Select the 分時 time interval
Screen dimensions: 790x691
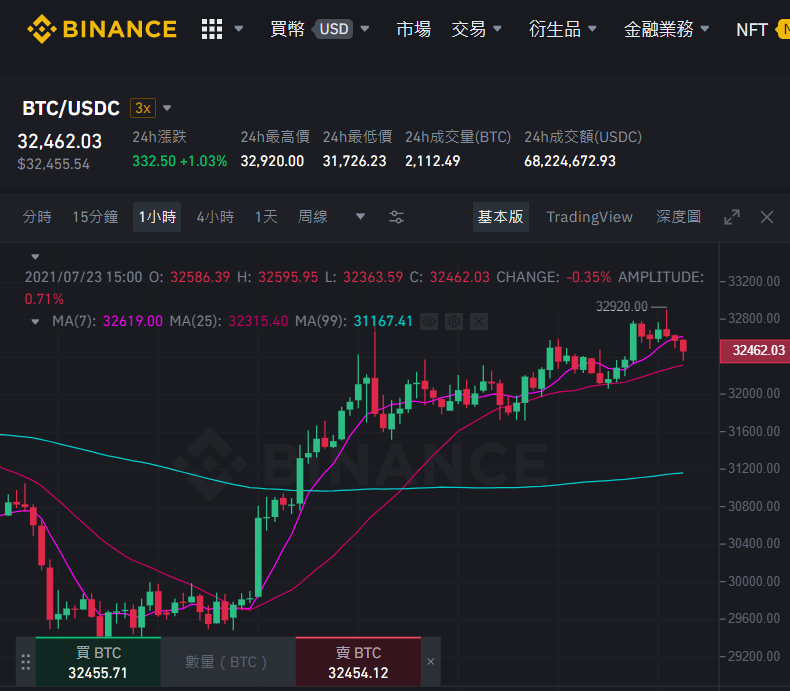click(x=37, y=217)
